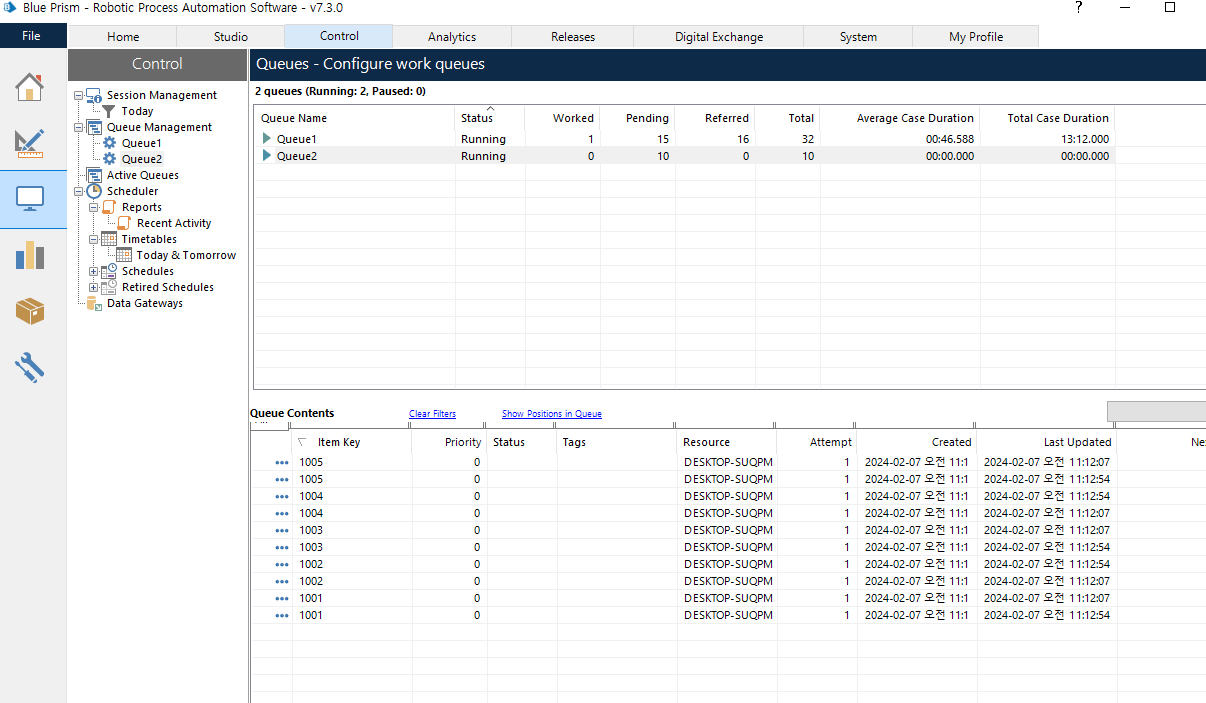Image resolution: width=1206 pixels, height=703 pixels.
Task: Click the help question mark in title bar
Action: click(1079, 7)
